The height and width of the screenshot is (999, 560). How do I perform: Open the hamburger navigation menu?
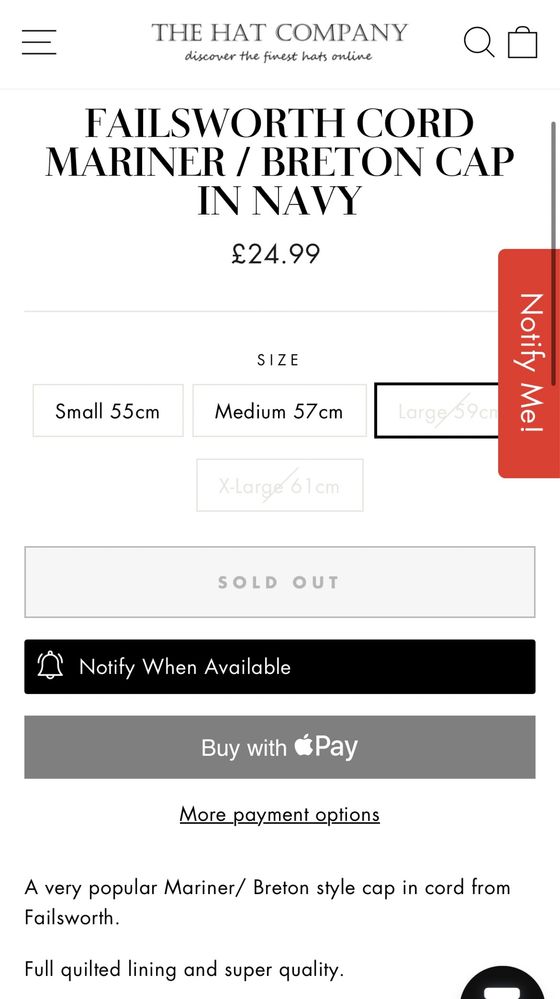point(39,42)
